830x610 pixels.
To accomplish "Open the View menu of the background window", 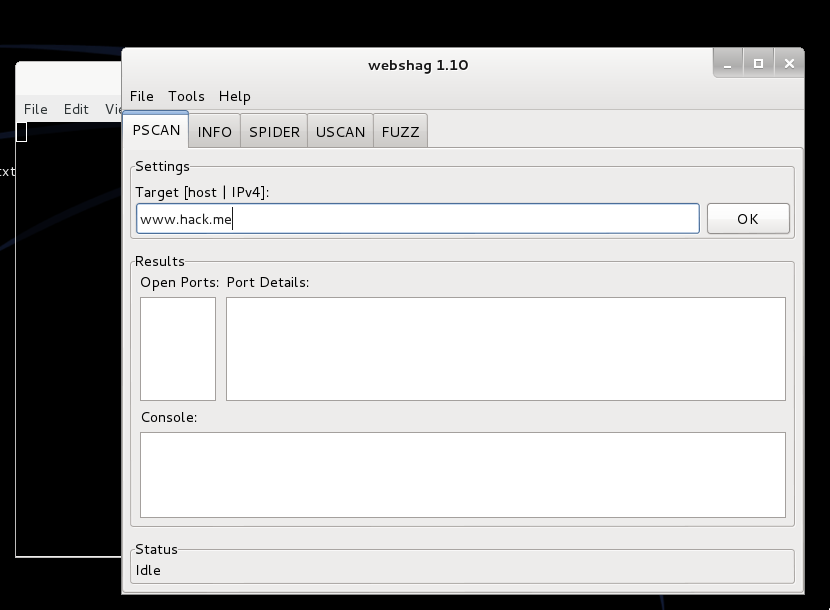I will coord(113,109).
